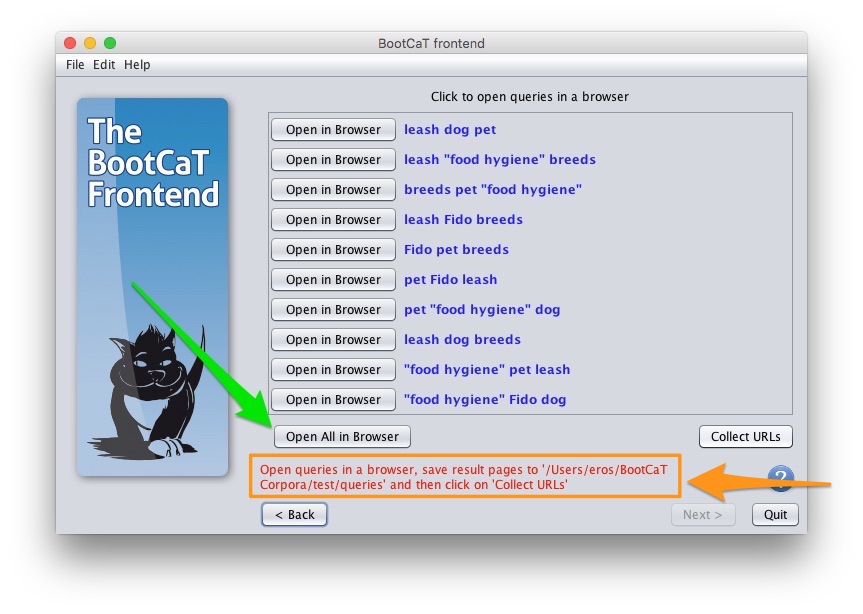Open 'pet Fido leash' query in browser
Screen dimensions: 863x614
pyautogui.click(x=333, y=279)
